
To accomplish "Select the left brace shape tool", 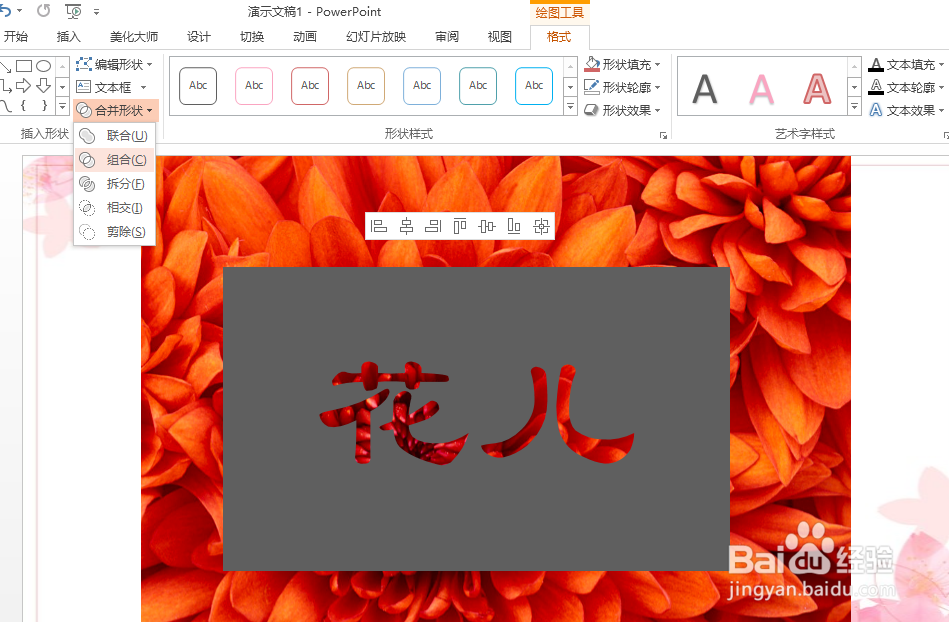I will pyautogui.click(x=24, y=105).
